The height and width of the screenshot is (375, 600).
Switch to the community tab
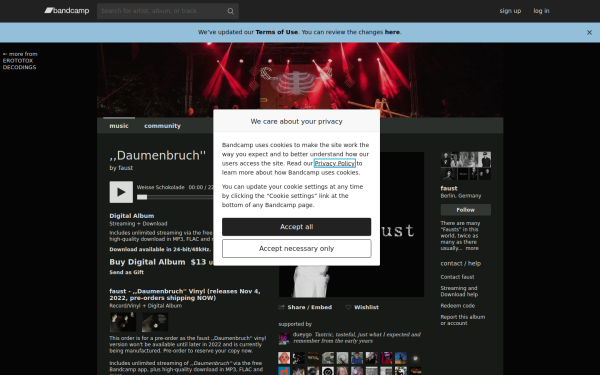[x=162, y=126]
